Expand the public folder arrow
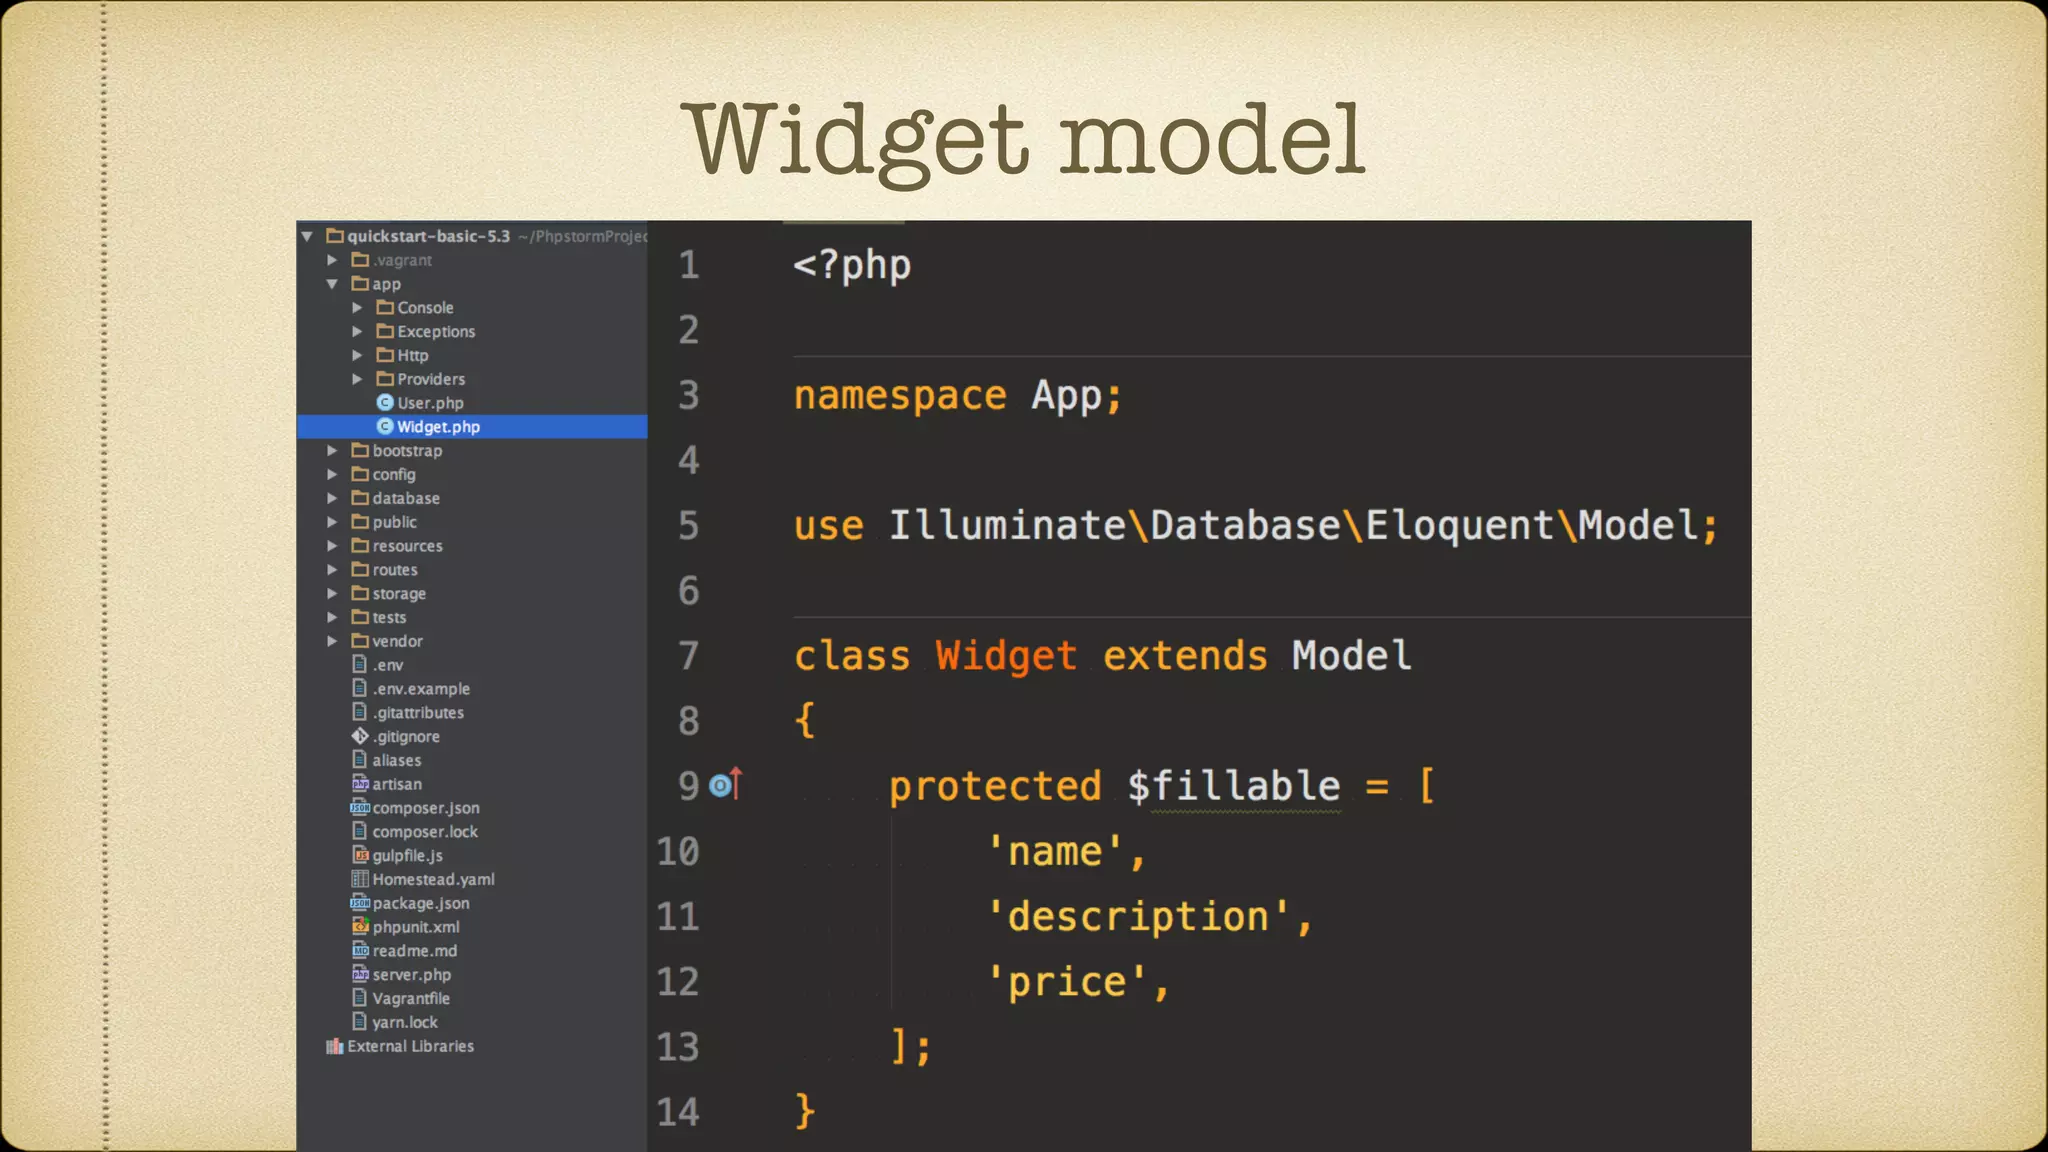The width and height of the screenshot is (2048, 1152). pyautogui.click(x=332, y=522)
